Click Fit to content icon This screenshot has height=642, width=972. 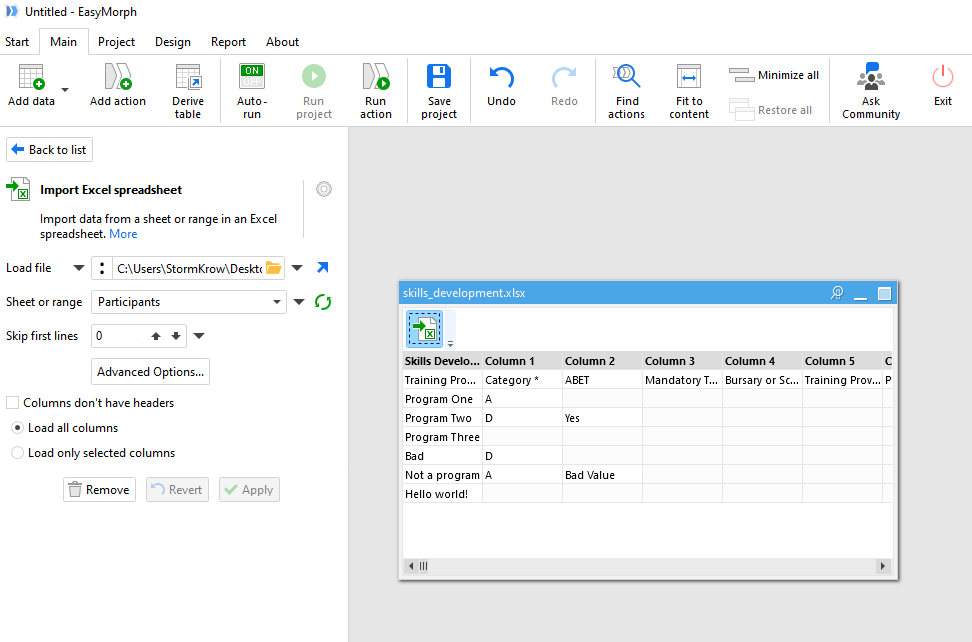point(689,77)
